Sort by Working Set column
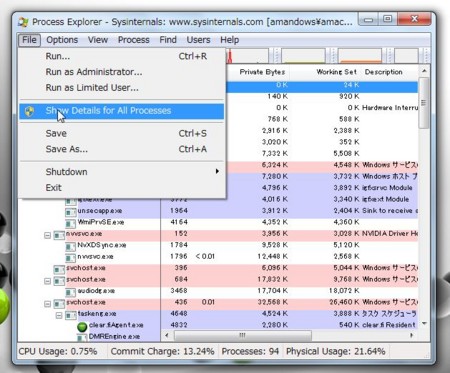Viewport: 450px width, 373px height. 326,72
